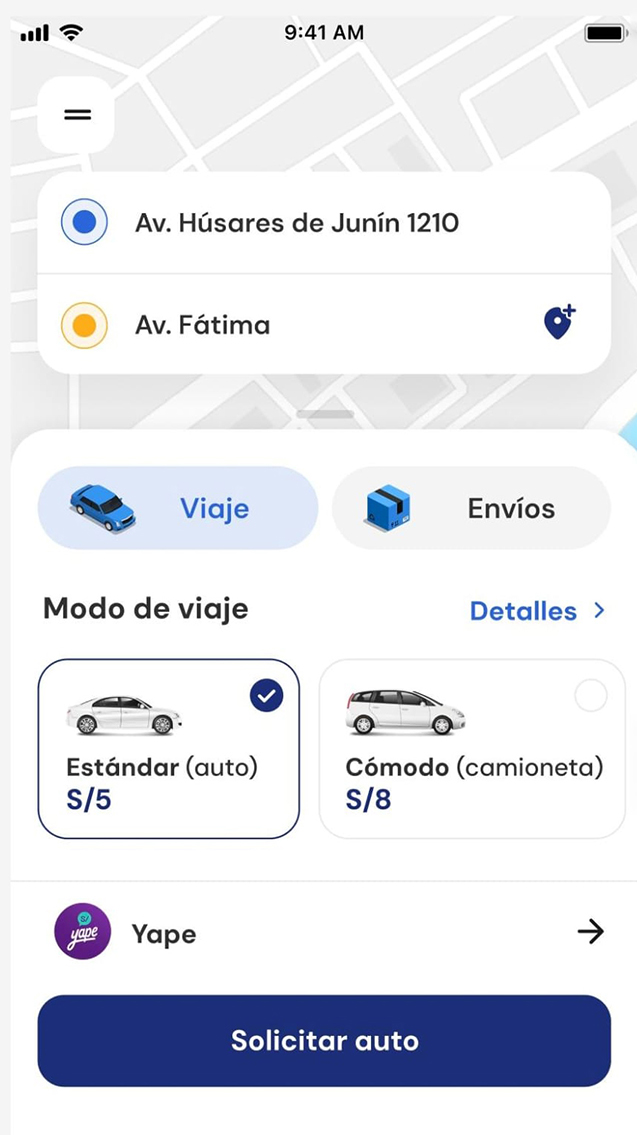
Task: Toggle the Estándar checked circle
Action: [x=266, y=696]
